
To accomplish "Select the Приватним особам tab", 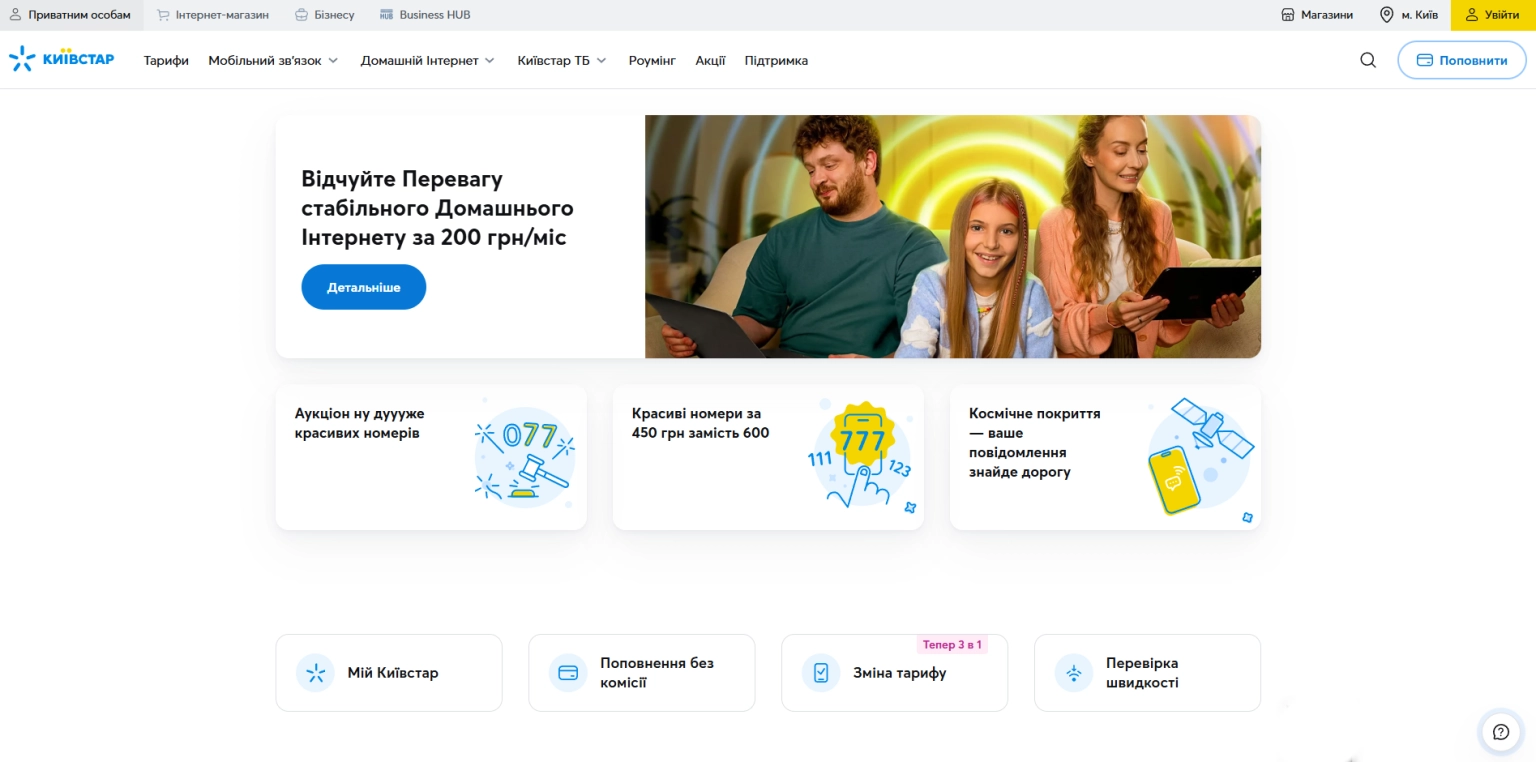I will (x=71, y=15).
